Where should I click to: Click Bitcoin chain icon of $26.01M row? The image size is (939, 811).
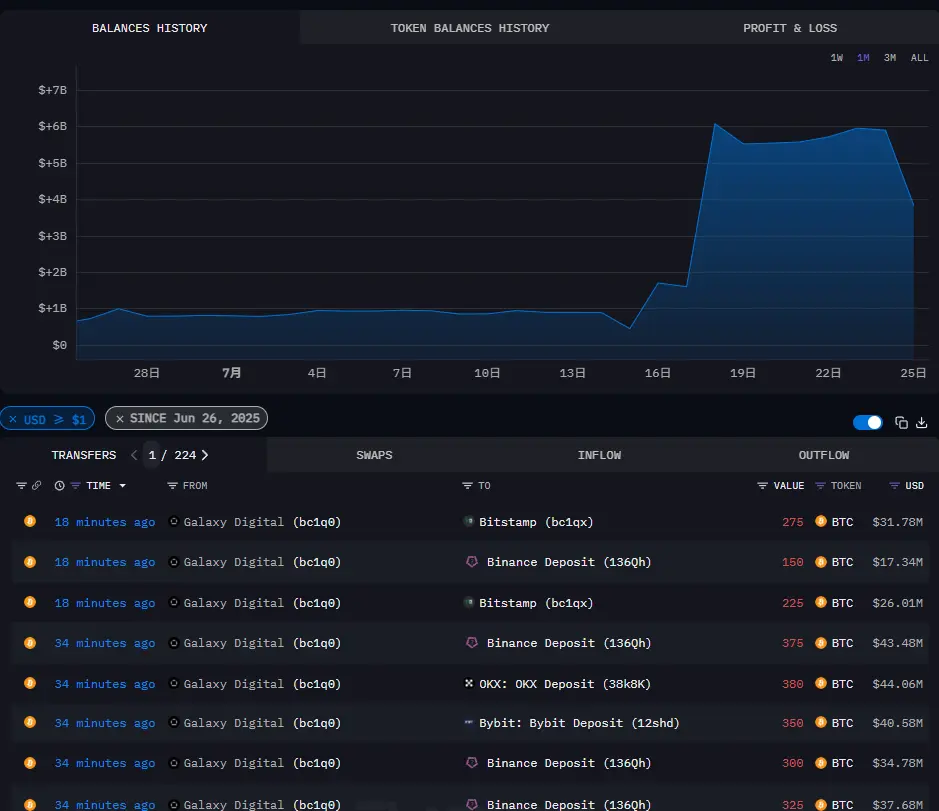[x=29, y=602]
